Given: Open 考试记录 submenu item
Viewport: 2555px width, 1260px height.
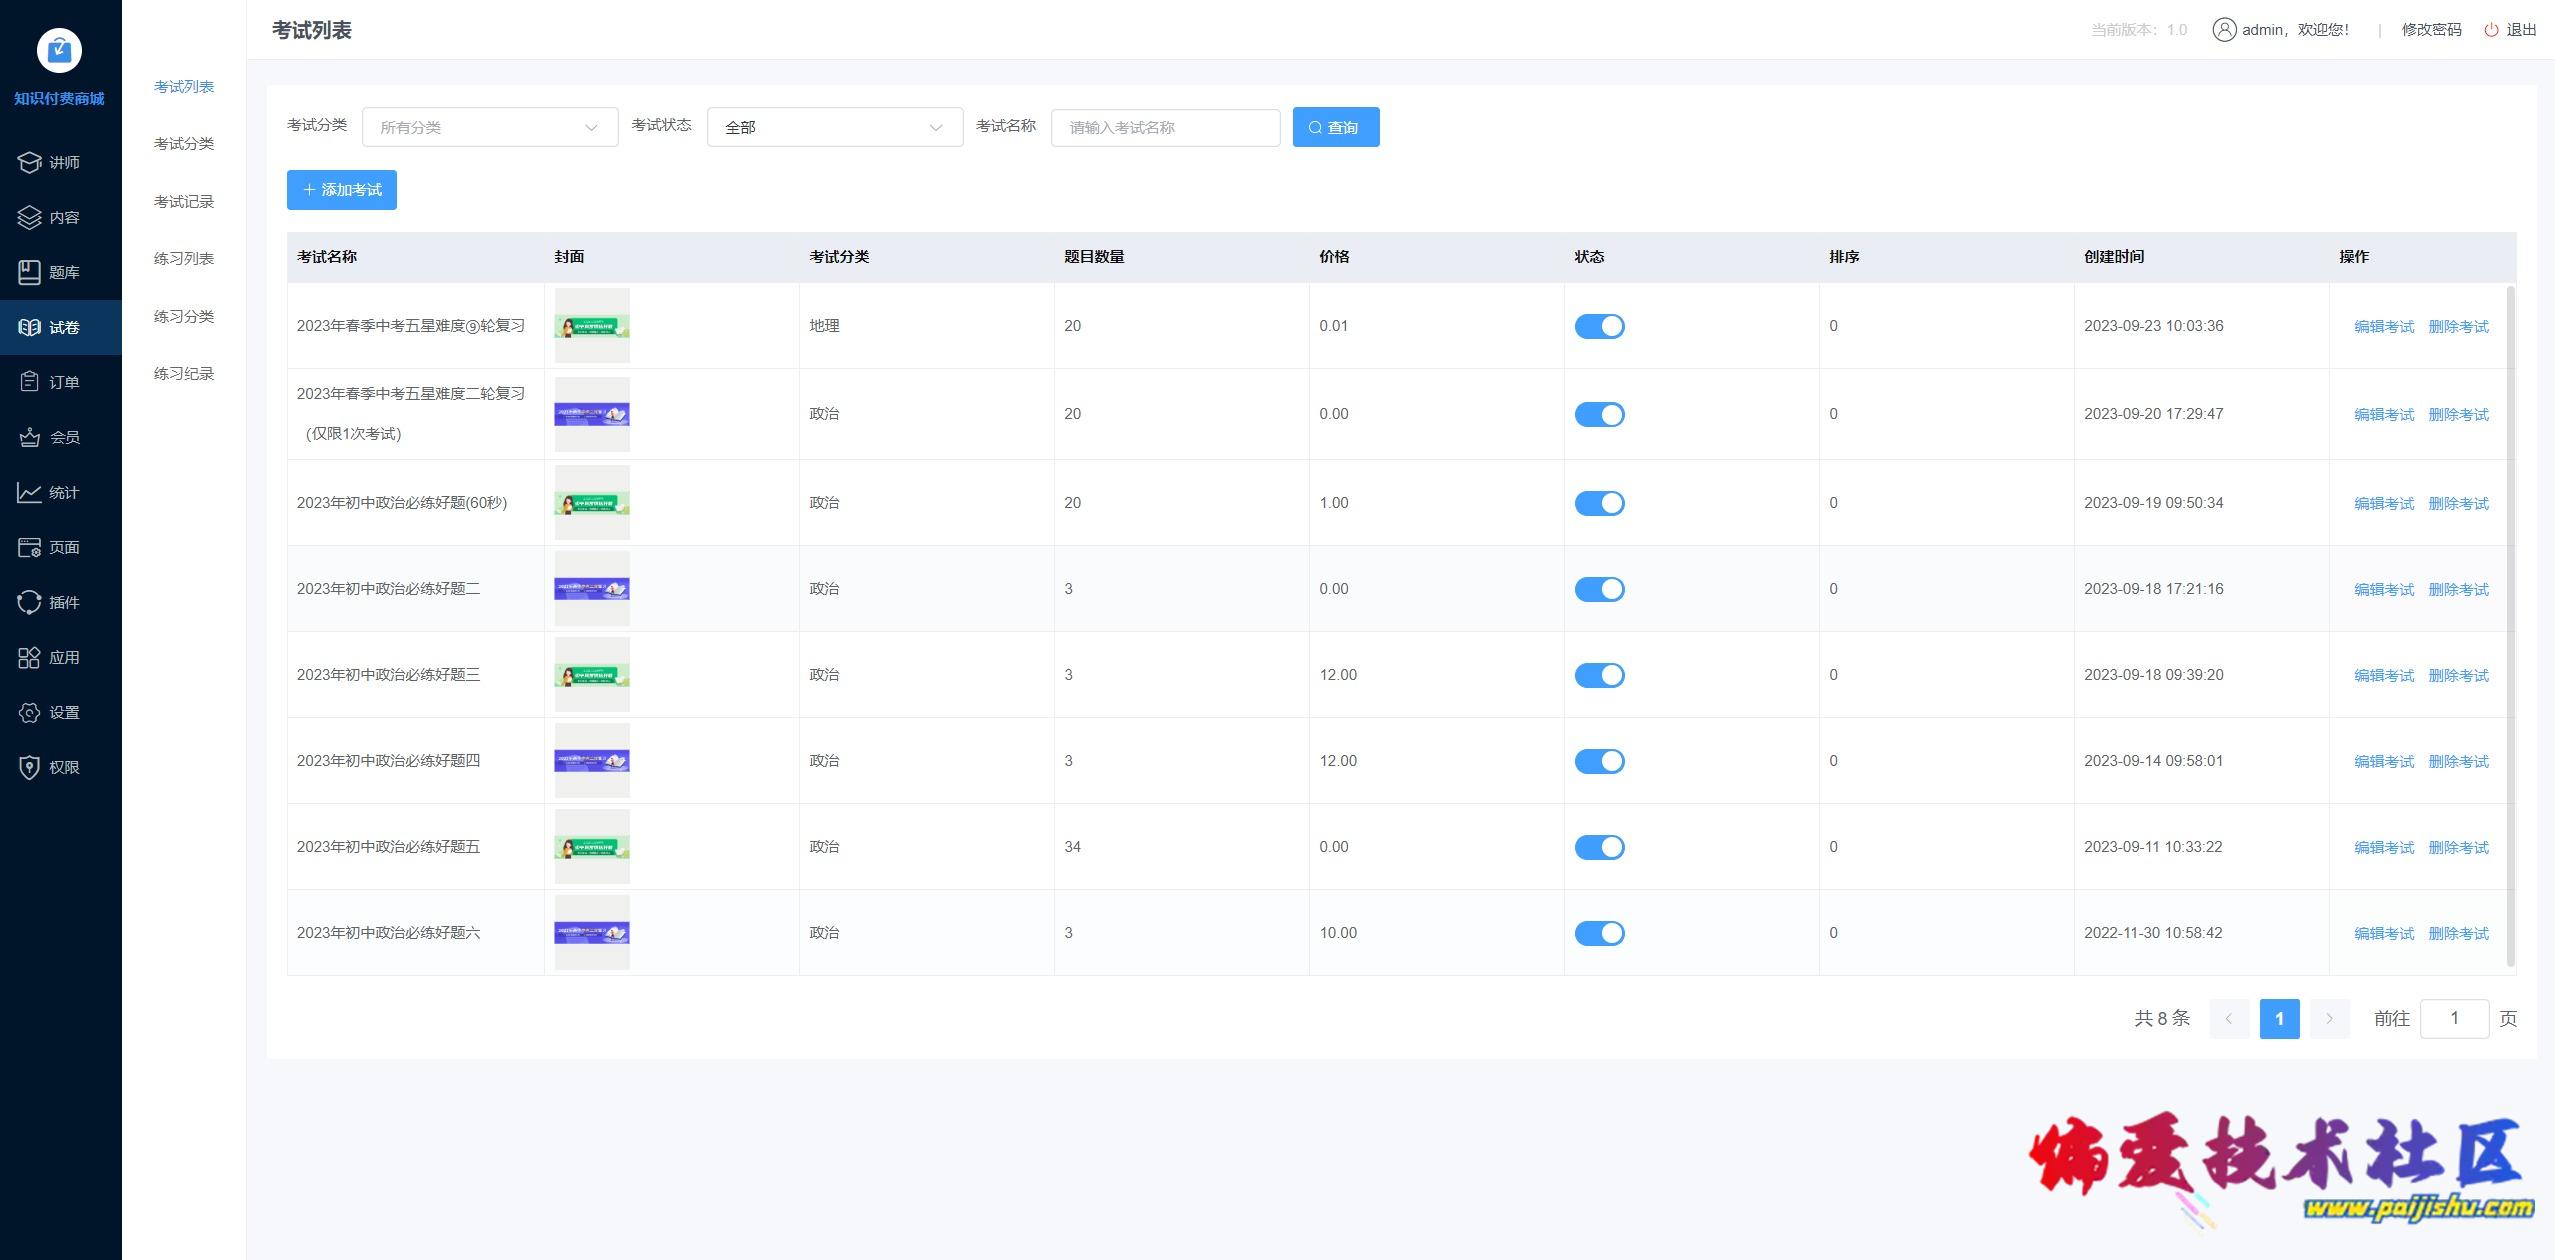Looking at the screenshot, I should pos(184,202).
